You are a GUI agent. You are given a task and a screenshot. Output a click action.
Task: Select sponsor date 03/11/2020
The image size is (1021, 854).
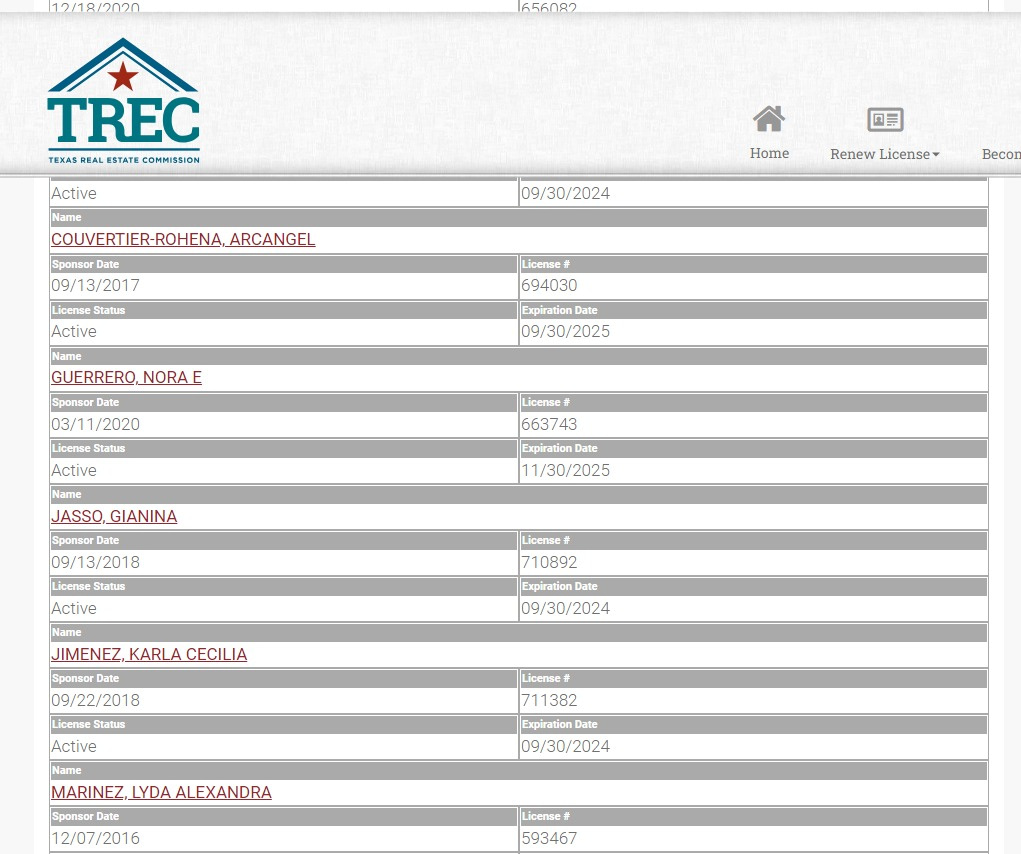(x=96, y=424)
